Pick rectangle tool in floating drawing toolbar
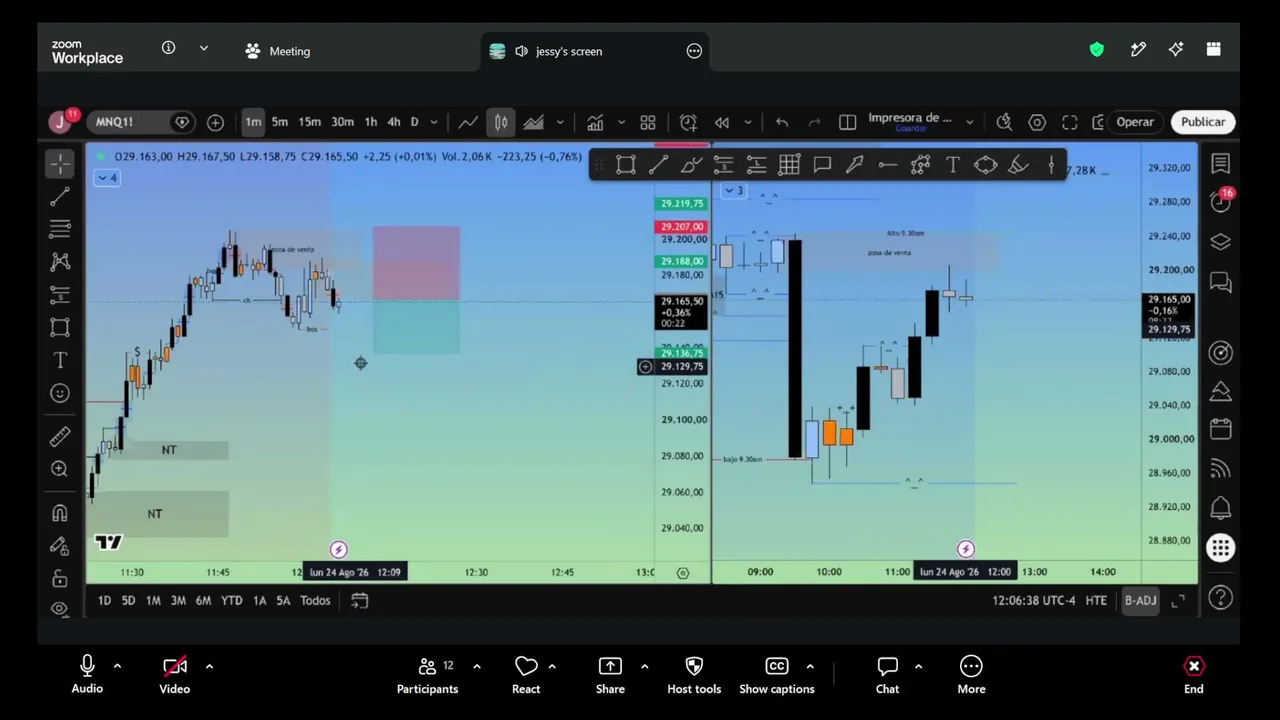The width and height of the screenshot is (1280, 720). [625, 166]
